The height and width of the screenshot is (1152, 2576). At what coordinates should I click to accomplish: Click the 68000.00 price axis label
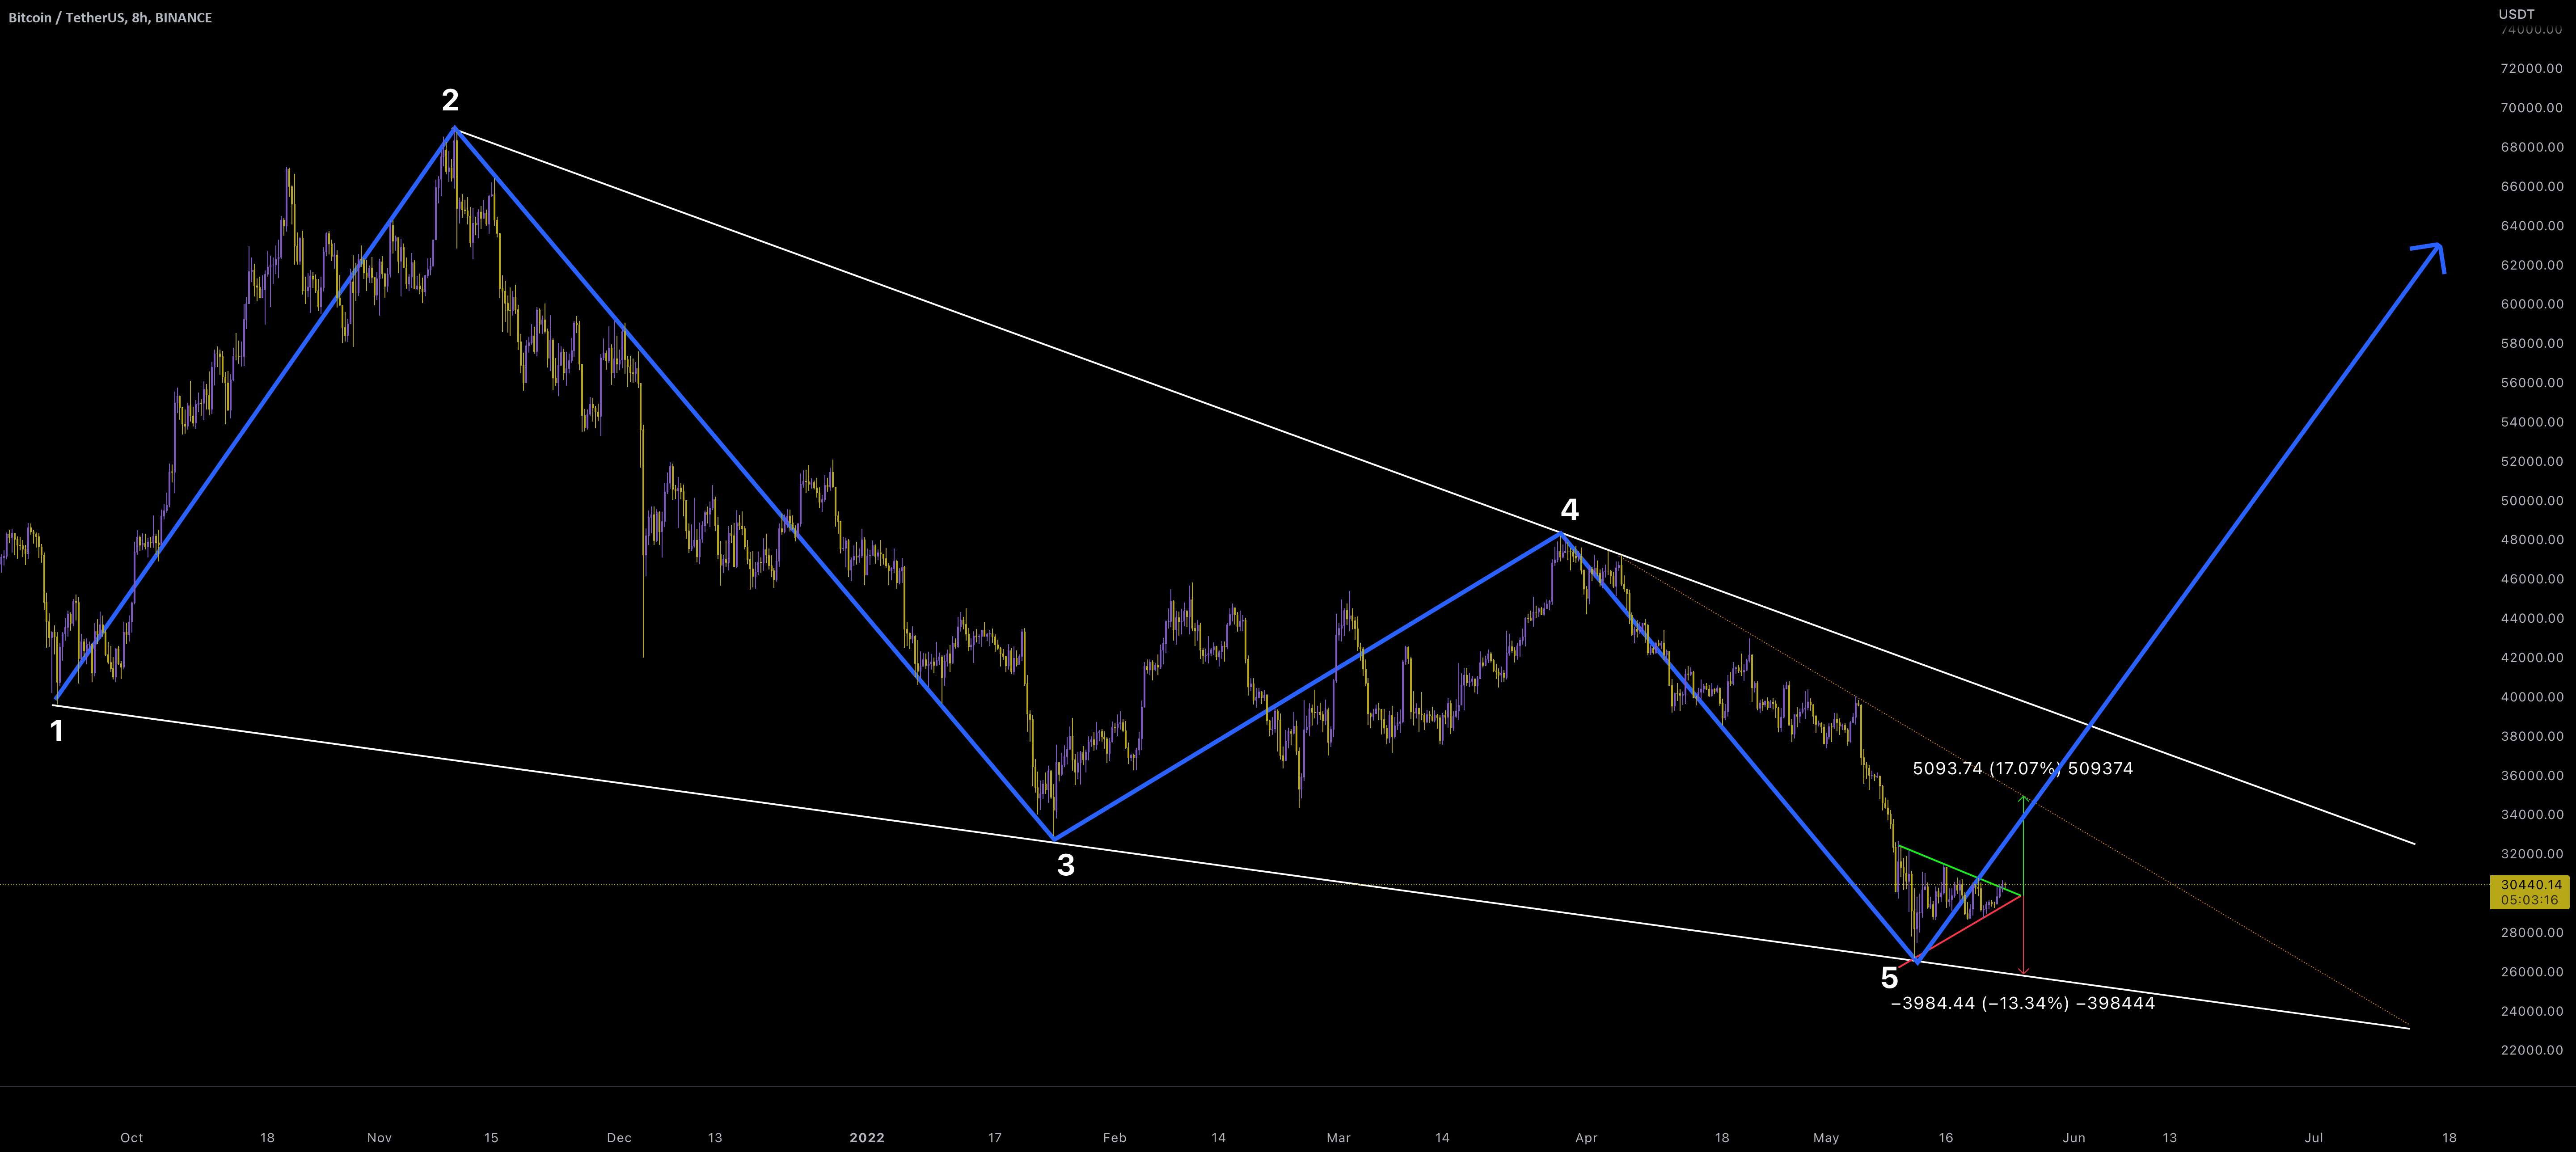click(2532, 147)
